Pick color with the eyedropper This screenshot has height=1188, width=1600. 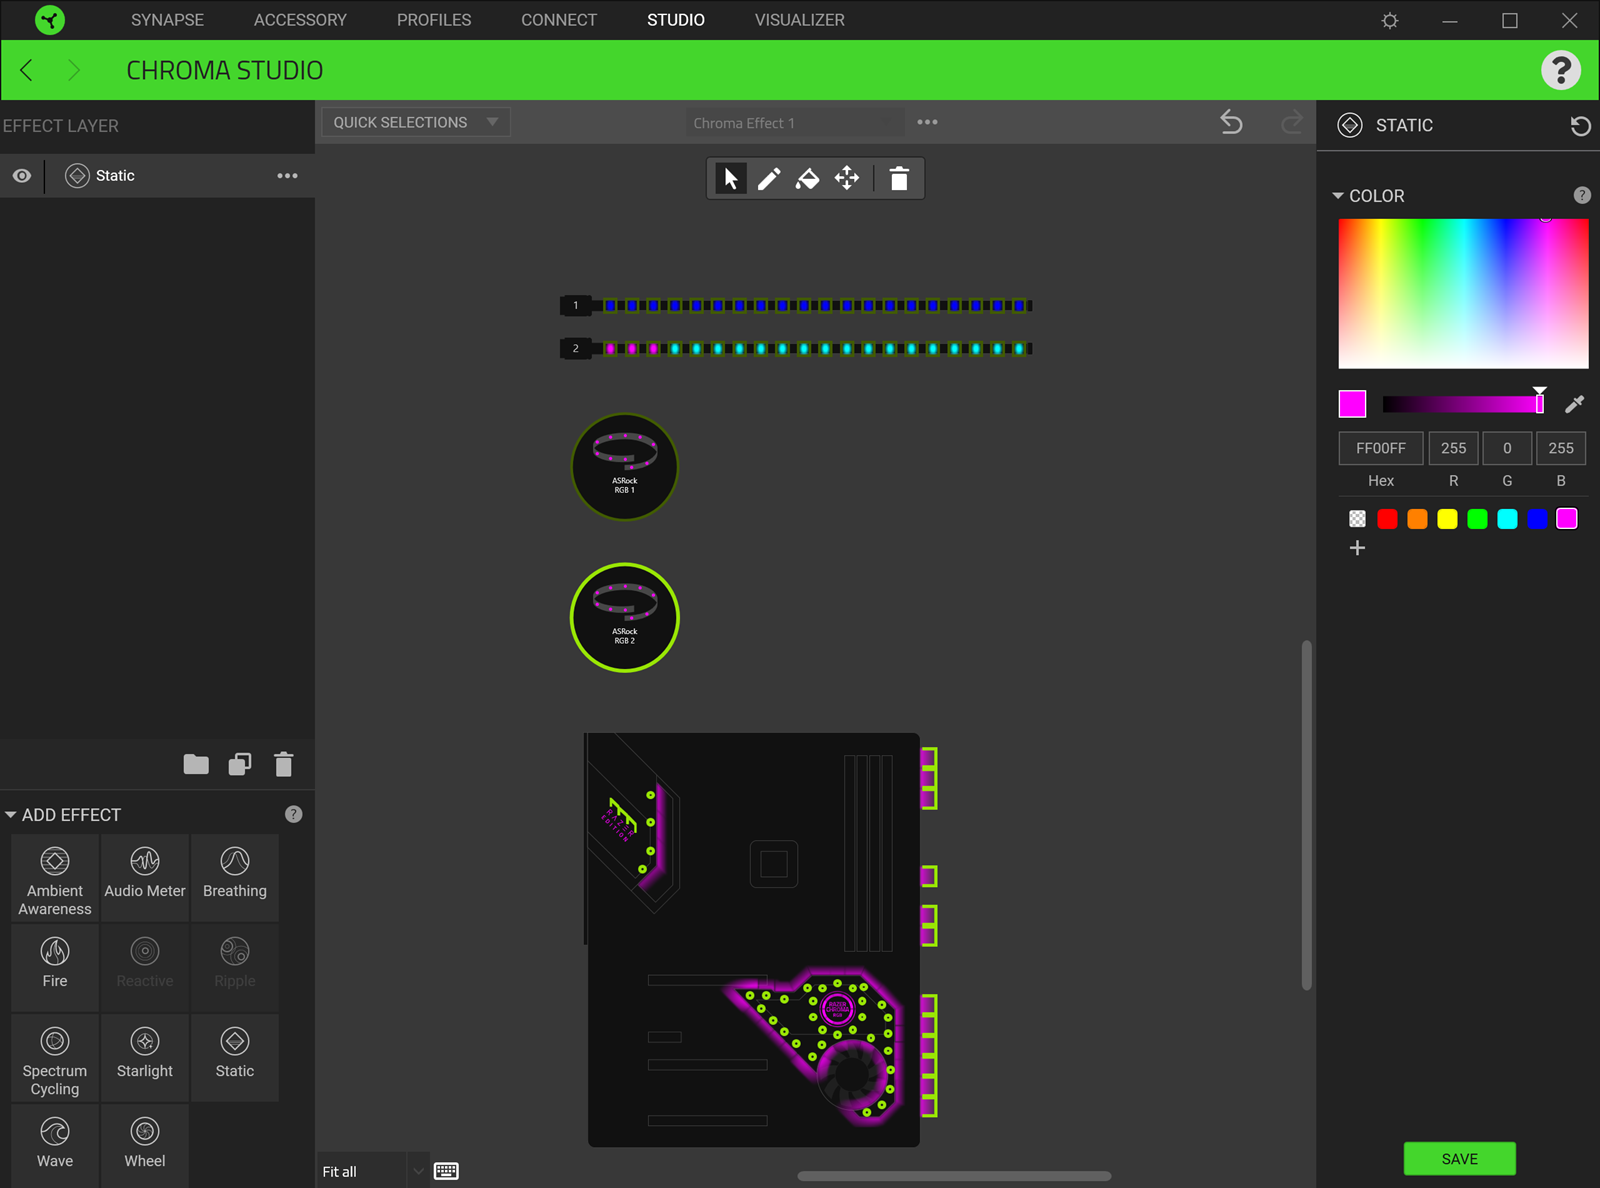(1574, 404)
